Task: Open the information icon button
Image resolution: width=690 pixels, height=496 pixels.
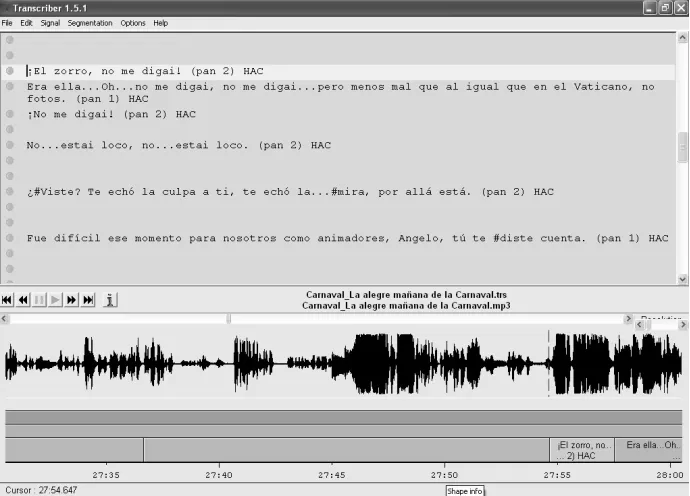Action: [x=110, y=300]
